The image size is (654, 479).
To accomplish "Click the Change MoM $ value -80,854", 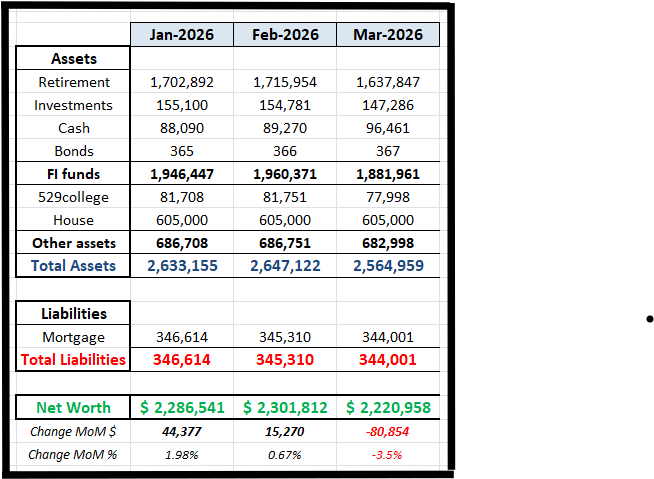I will [x=388, y=432].
